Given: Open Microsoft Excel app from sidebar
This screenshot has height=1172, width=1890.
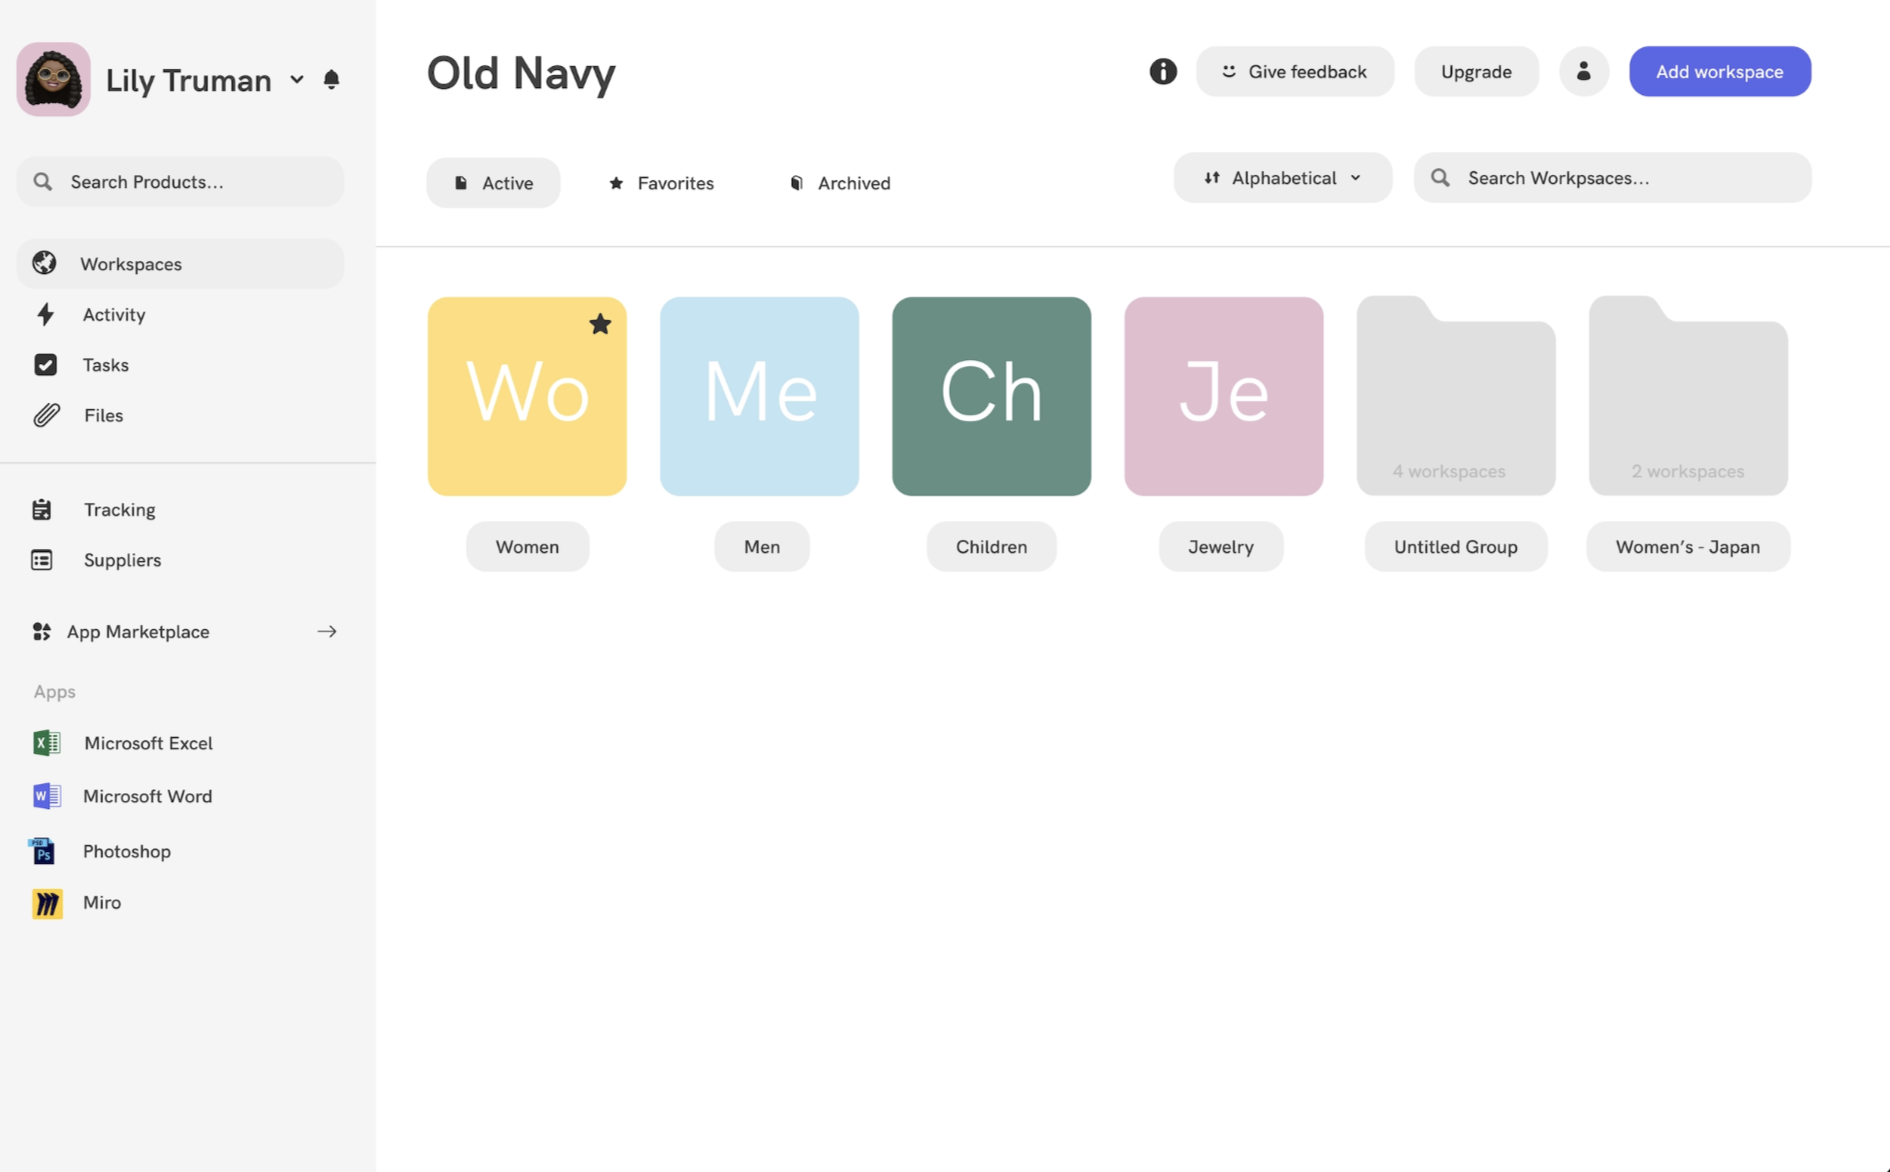Looking at the screenshot, I should coord(147,743).
